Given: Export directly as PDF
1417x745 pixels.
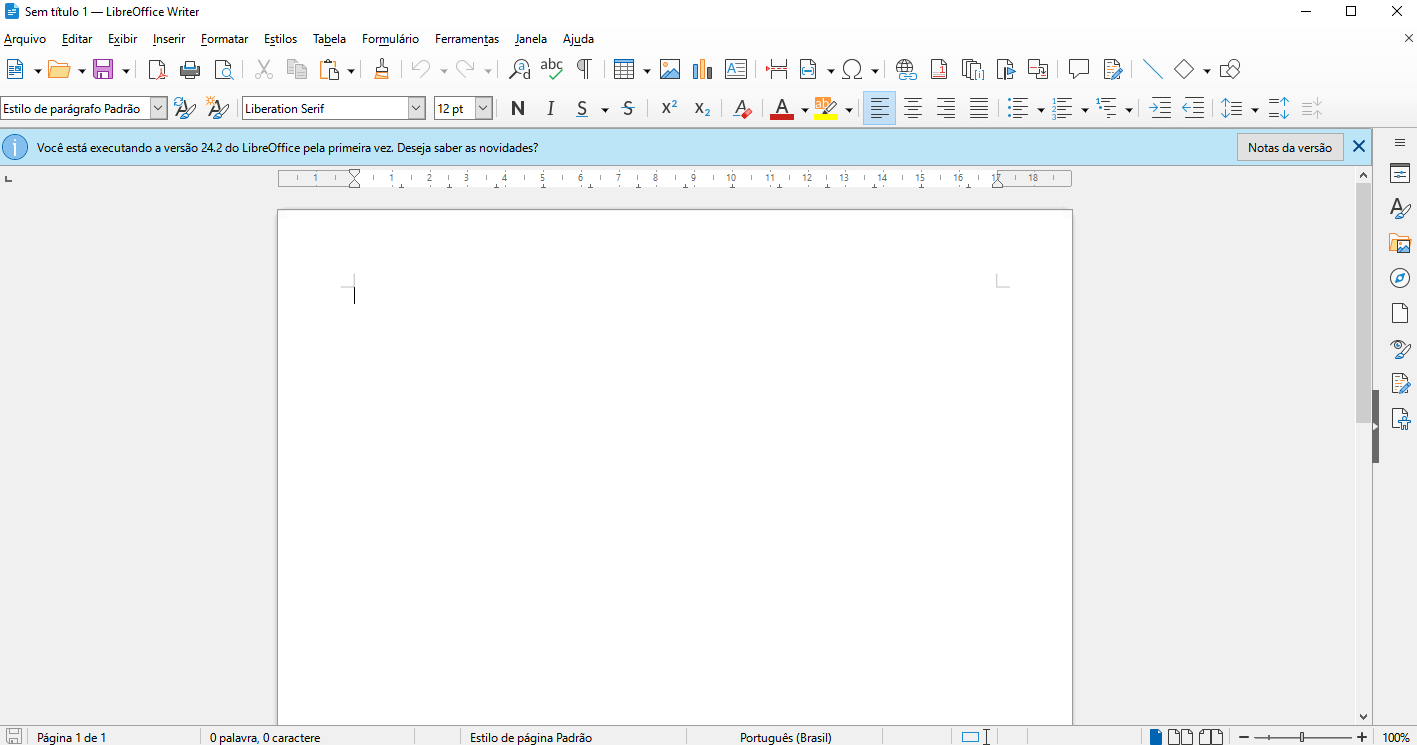Looking at the screenshot, I should tap(157, 70).
